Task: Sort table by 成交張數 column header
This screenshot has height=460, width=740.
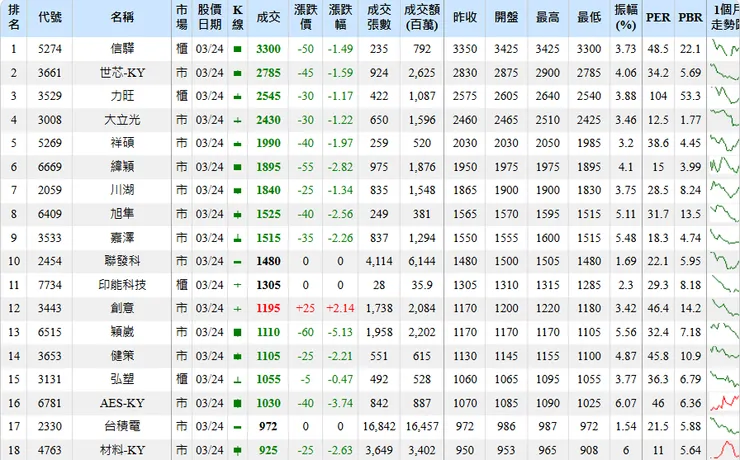Action: (x=379, y=17)
